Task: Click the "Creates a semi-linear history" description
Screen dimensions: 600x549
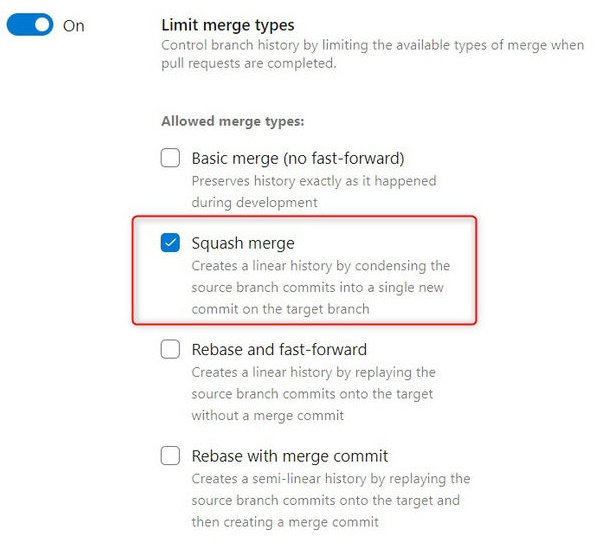Action: point(330,479)
